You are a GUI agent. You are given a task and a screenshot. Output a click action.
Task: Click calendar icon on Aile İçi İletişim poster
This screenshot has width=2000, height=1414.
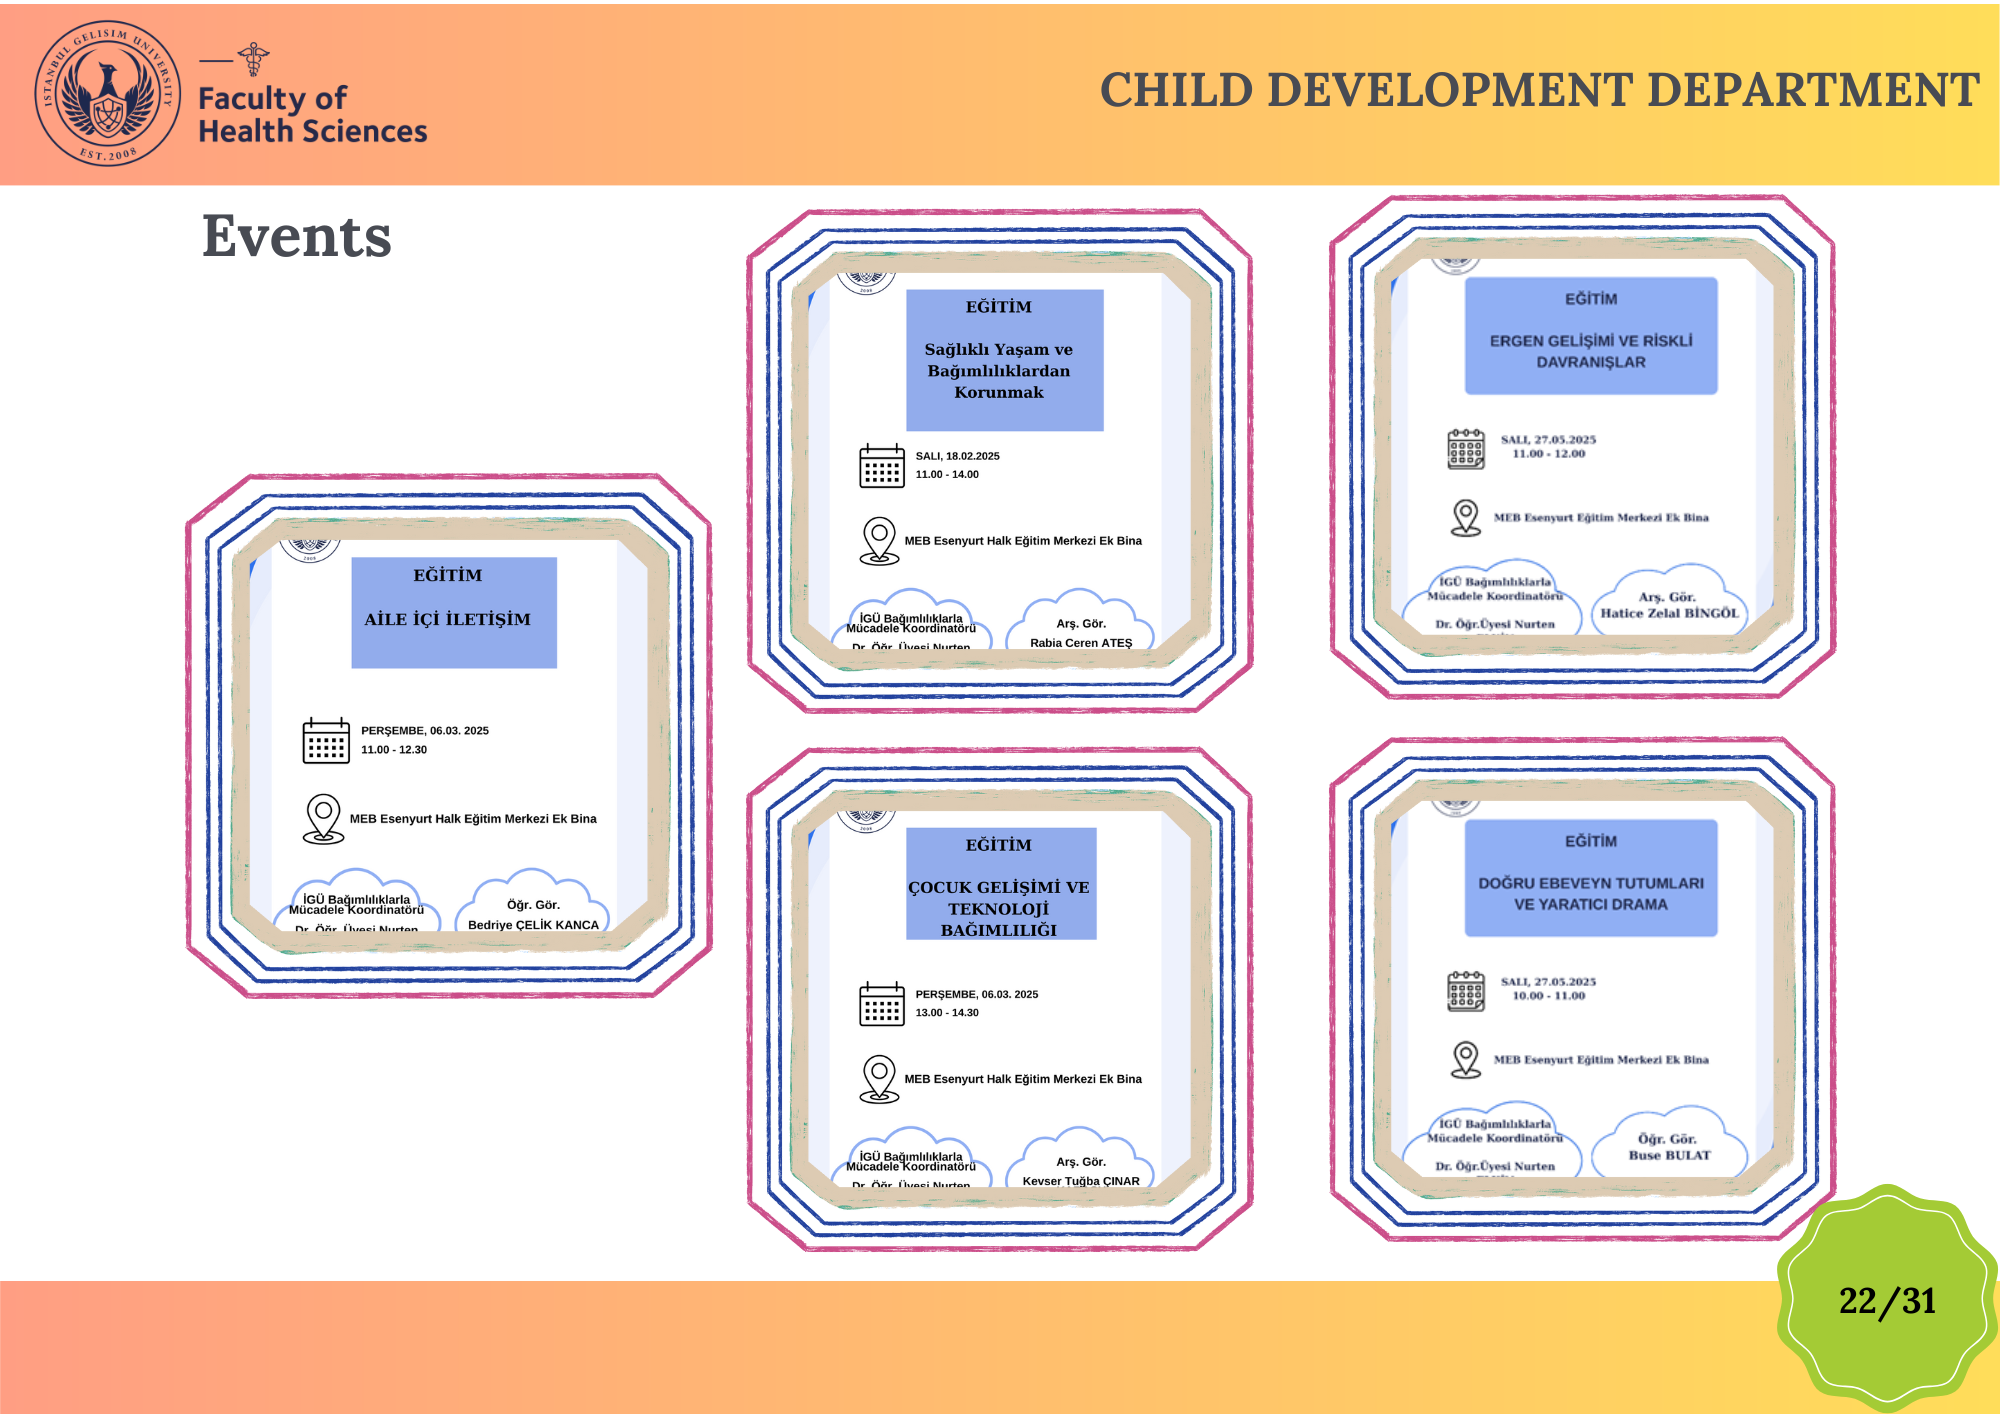[326, 740]
